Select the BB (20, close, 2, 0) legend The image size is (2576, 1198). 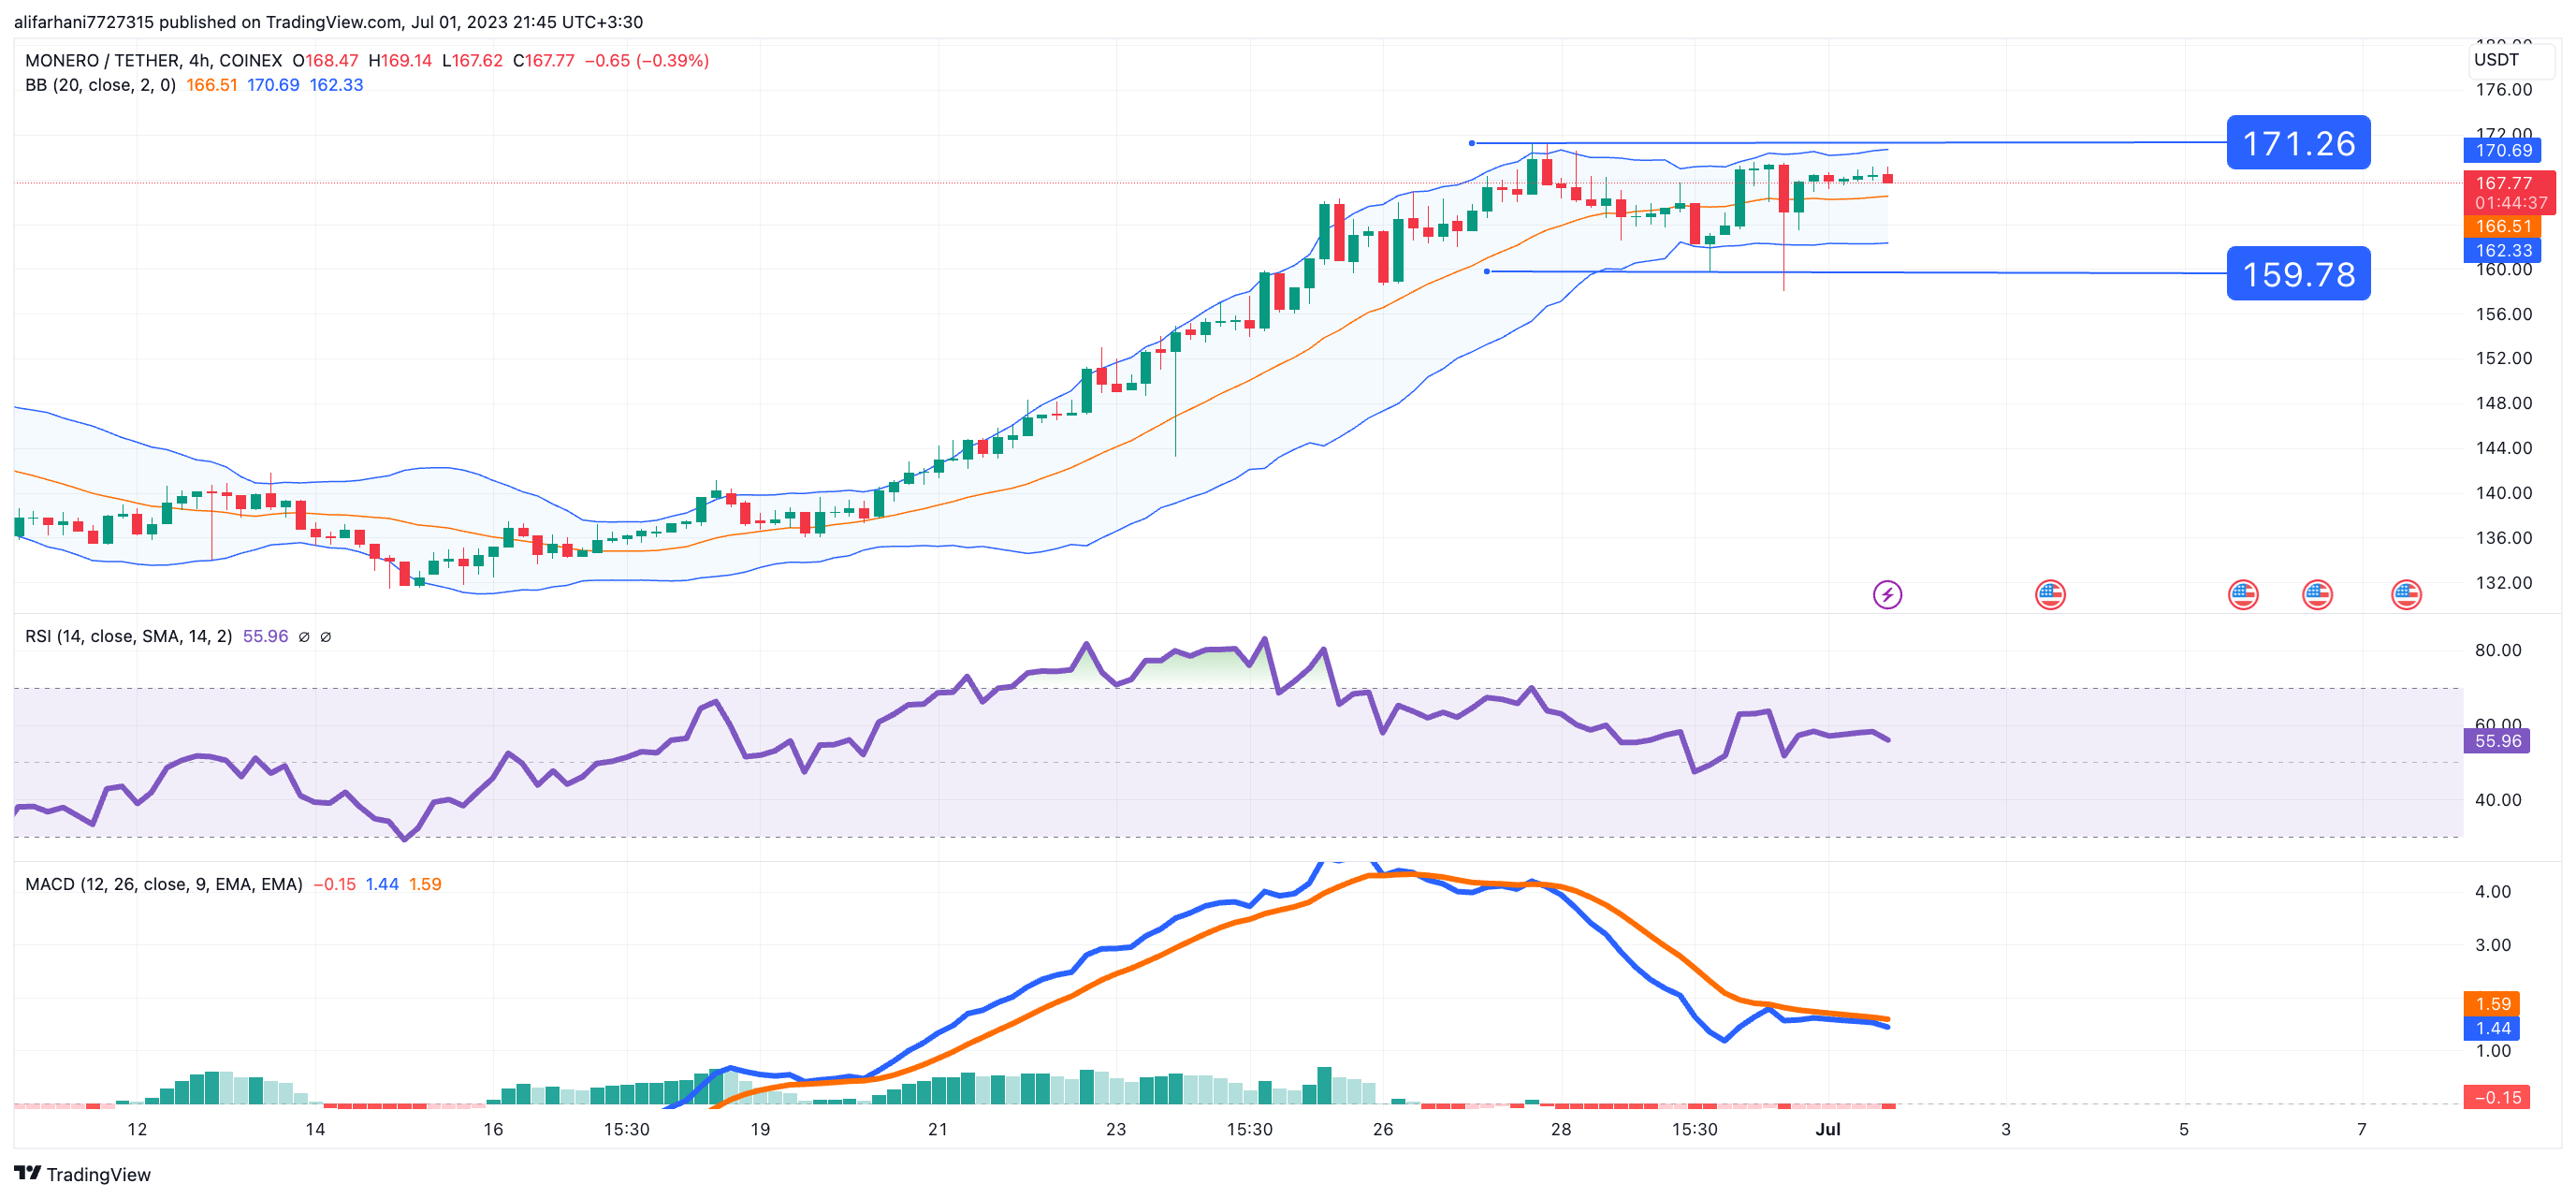[x=100, y=85]
